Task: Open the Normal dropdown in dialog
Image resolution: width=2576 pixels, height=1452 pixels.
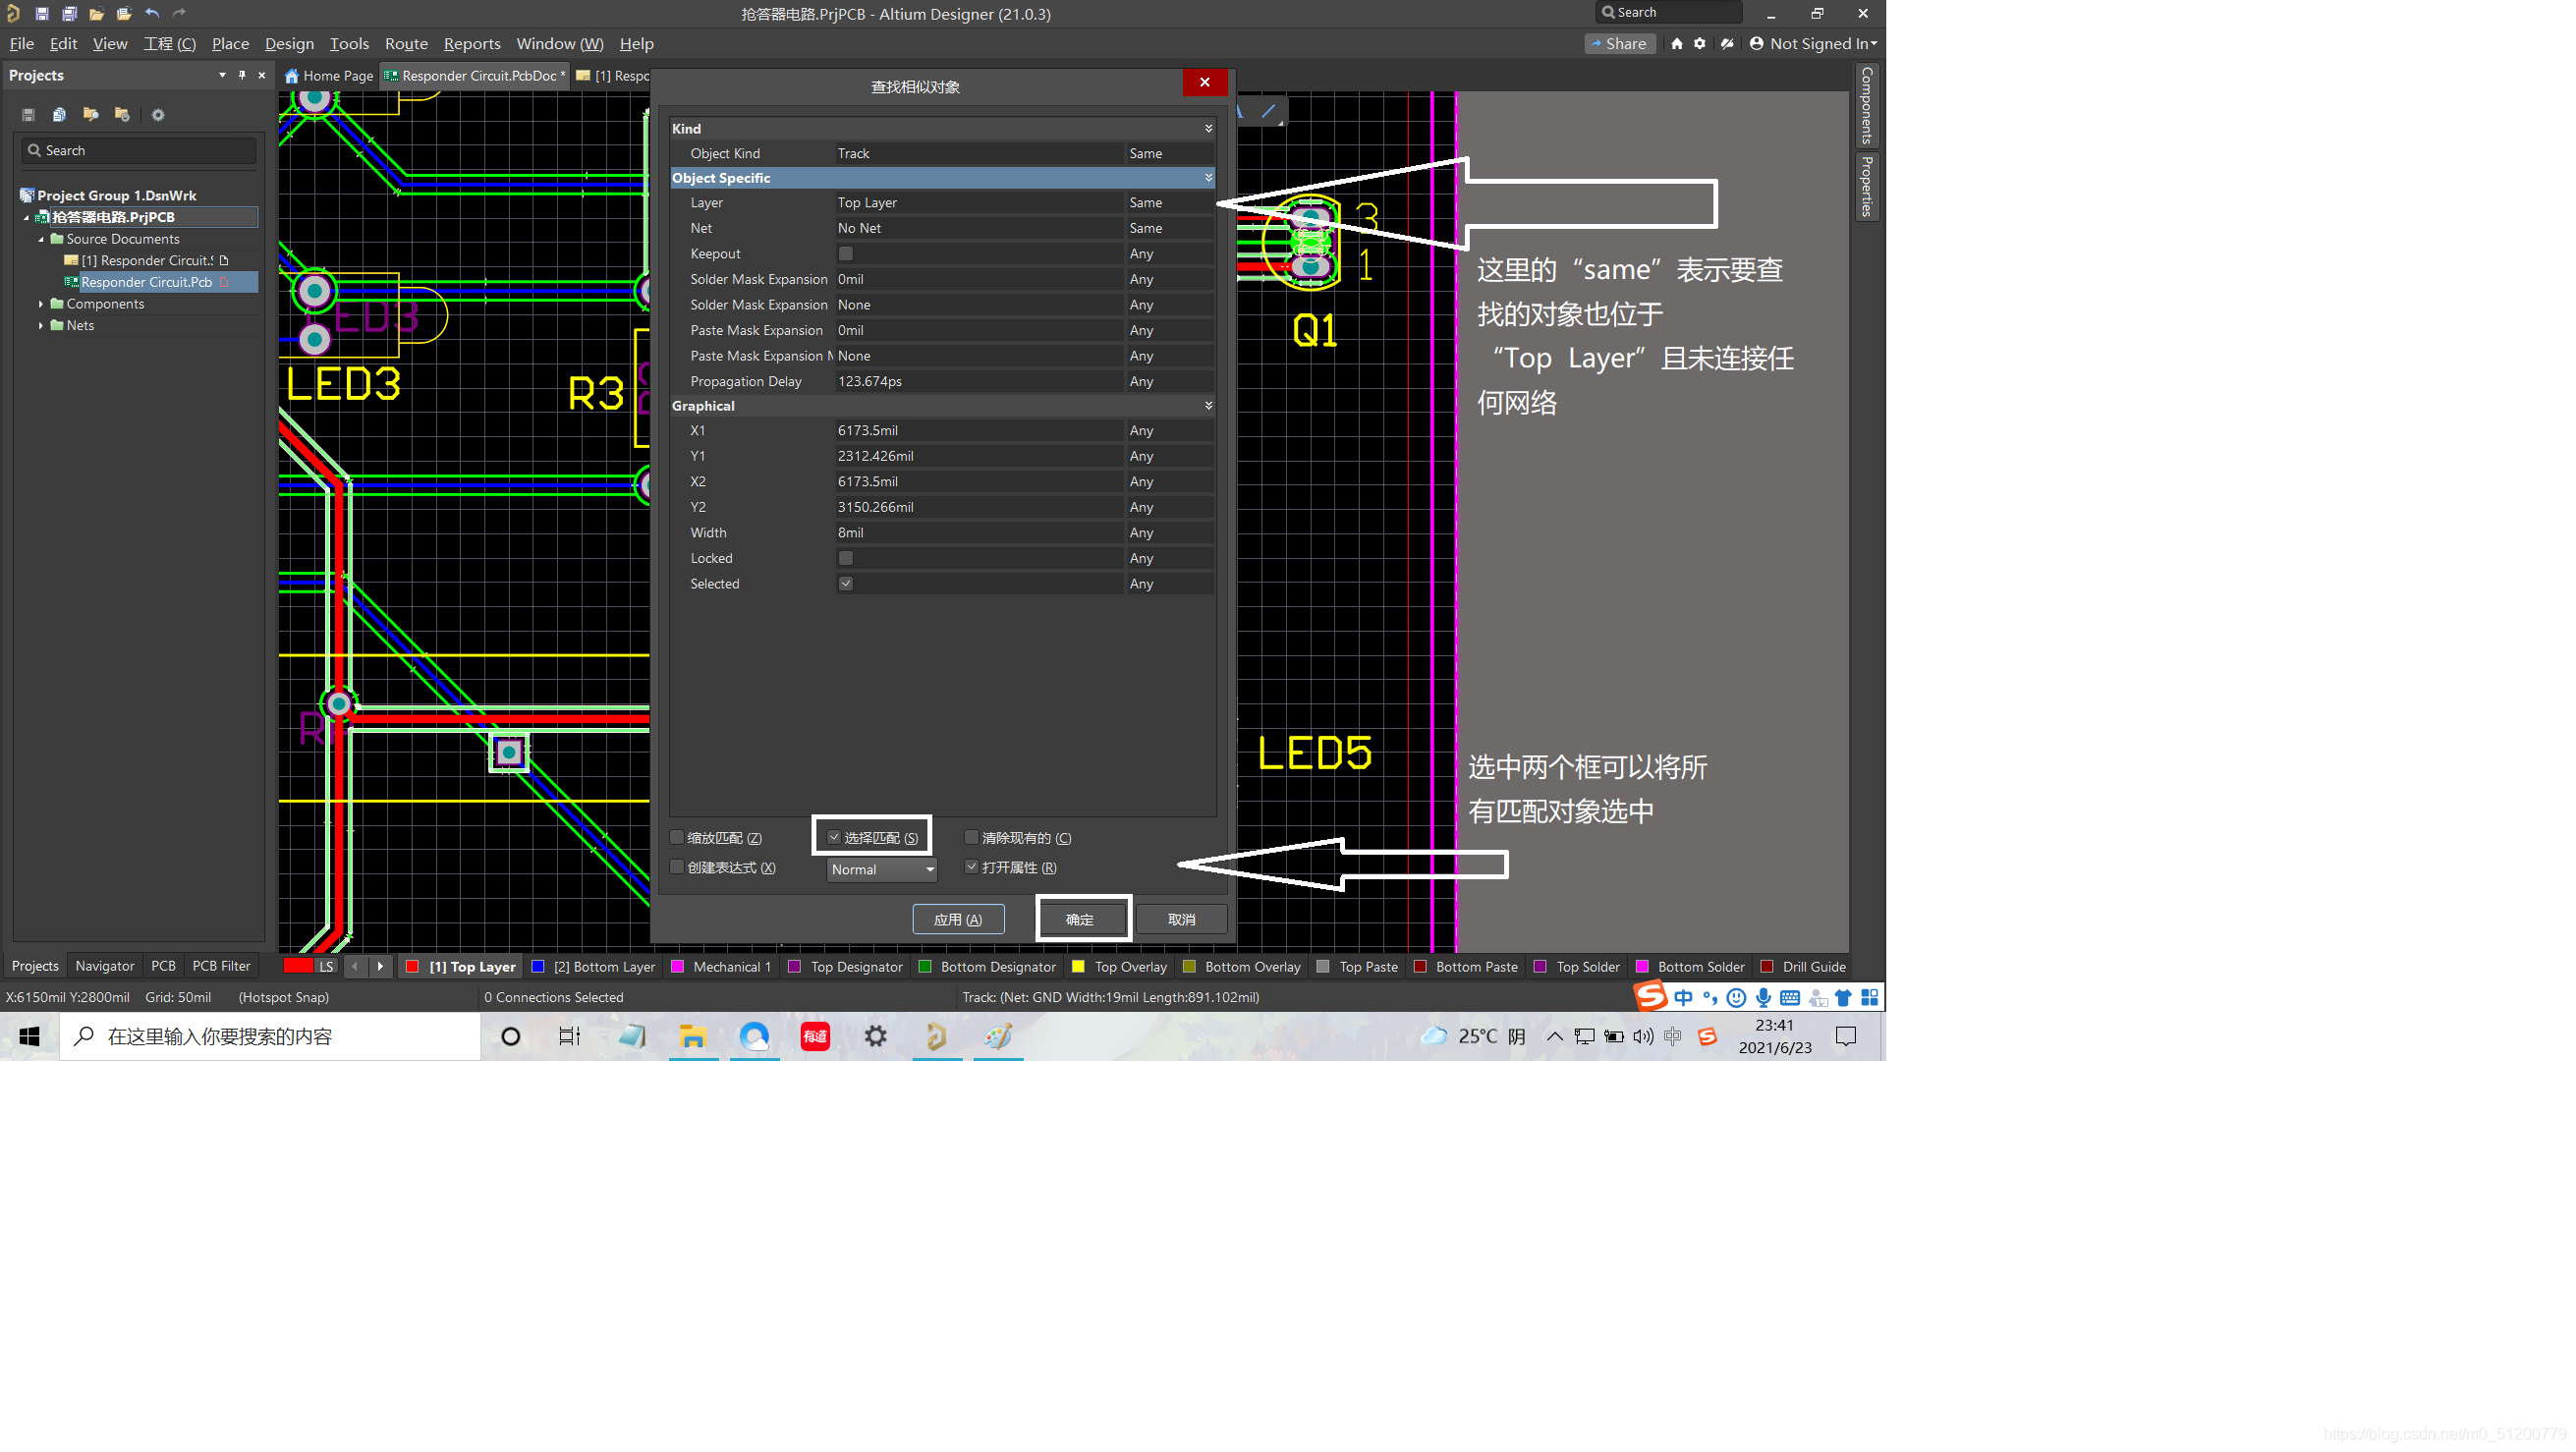Action: tap(881, 869)
